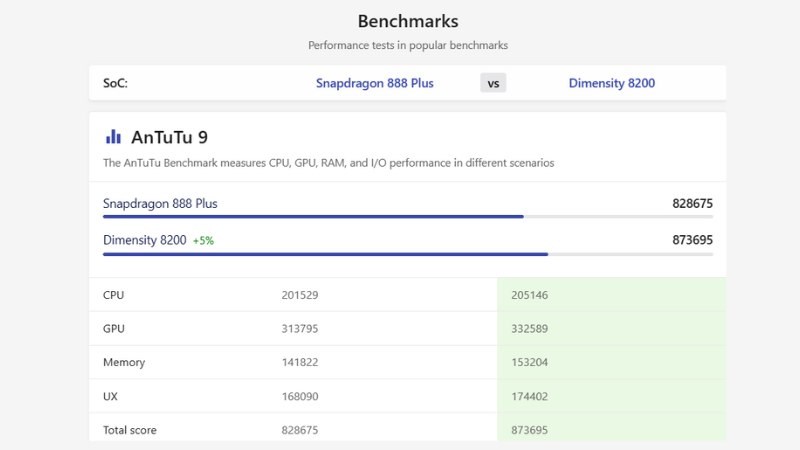The width and height of the screenshot is (800, 450).
Task: Select the Memory row label
Action: (x=124, y=363)
